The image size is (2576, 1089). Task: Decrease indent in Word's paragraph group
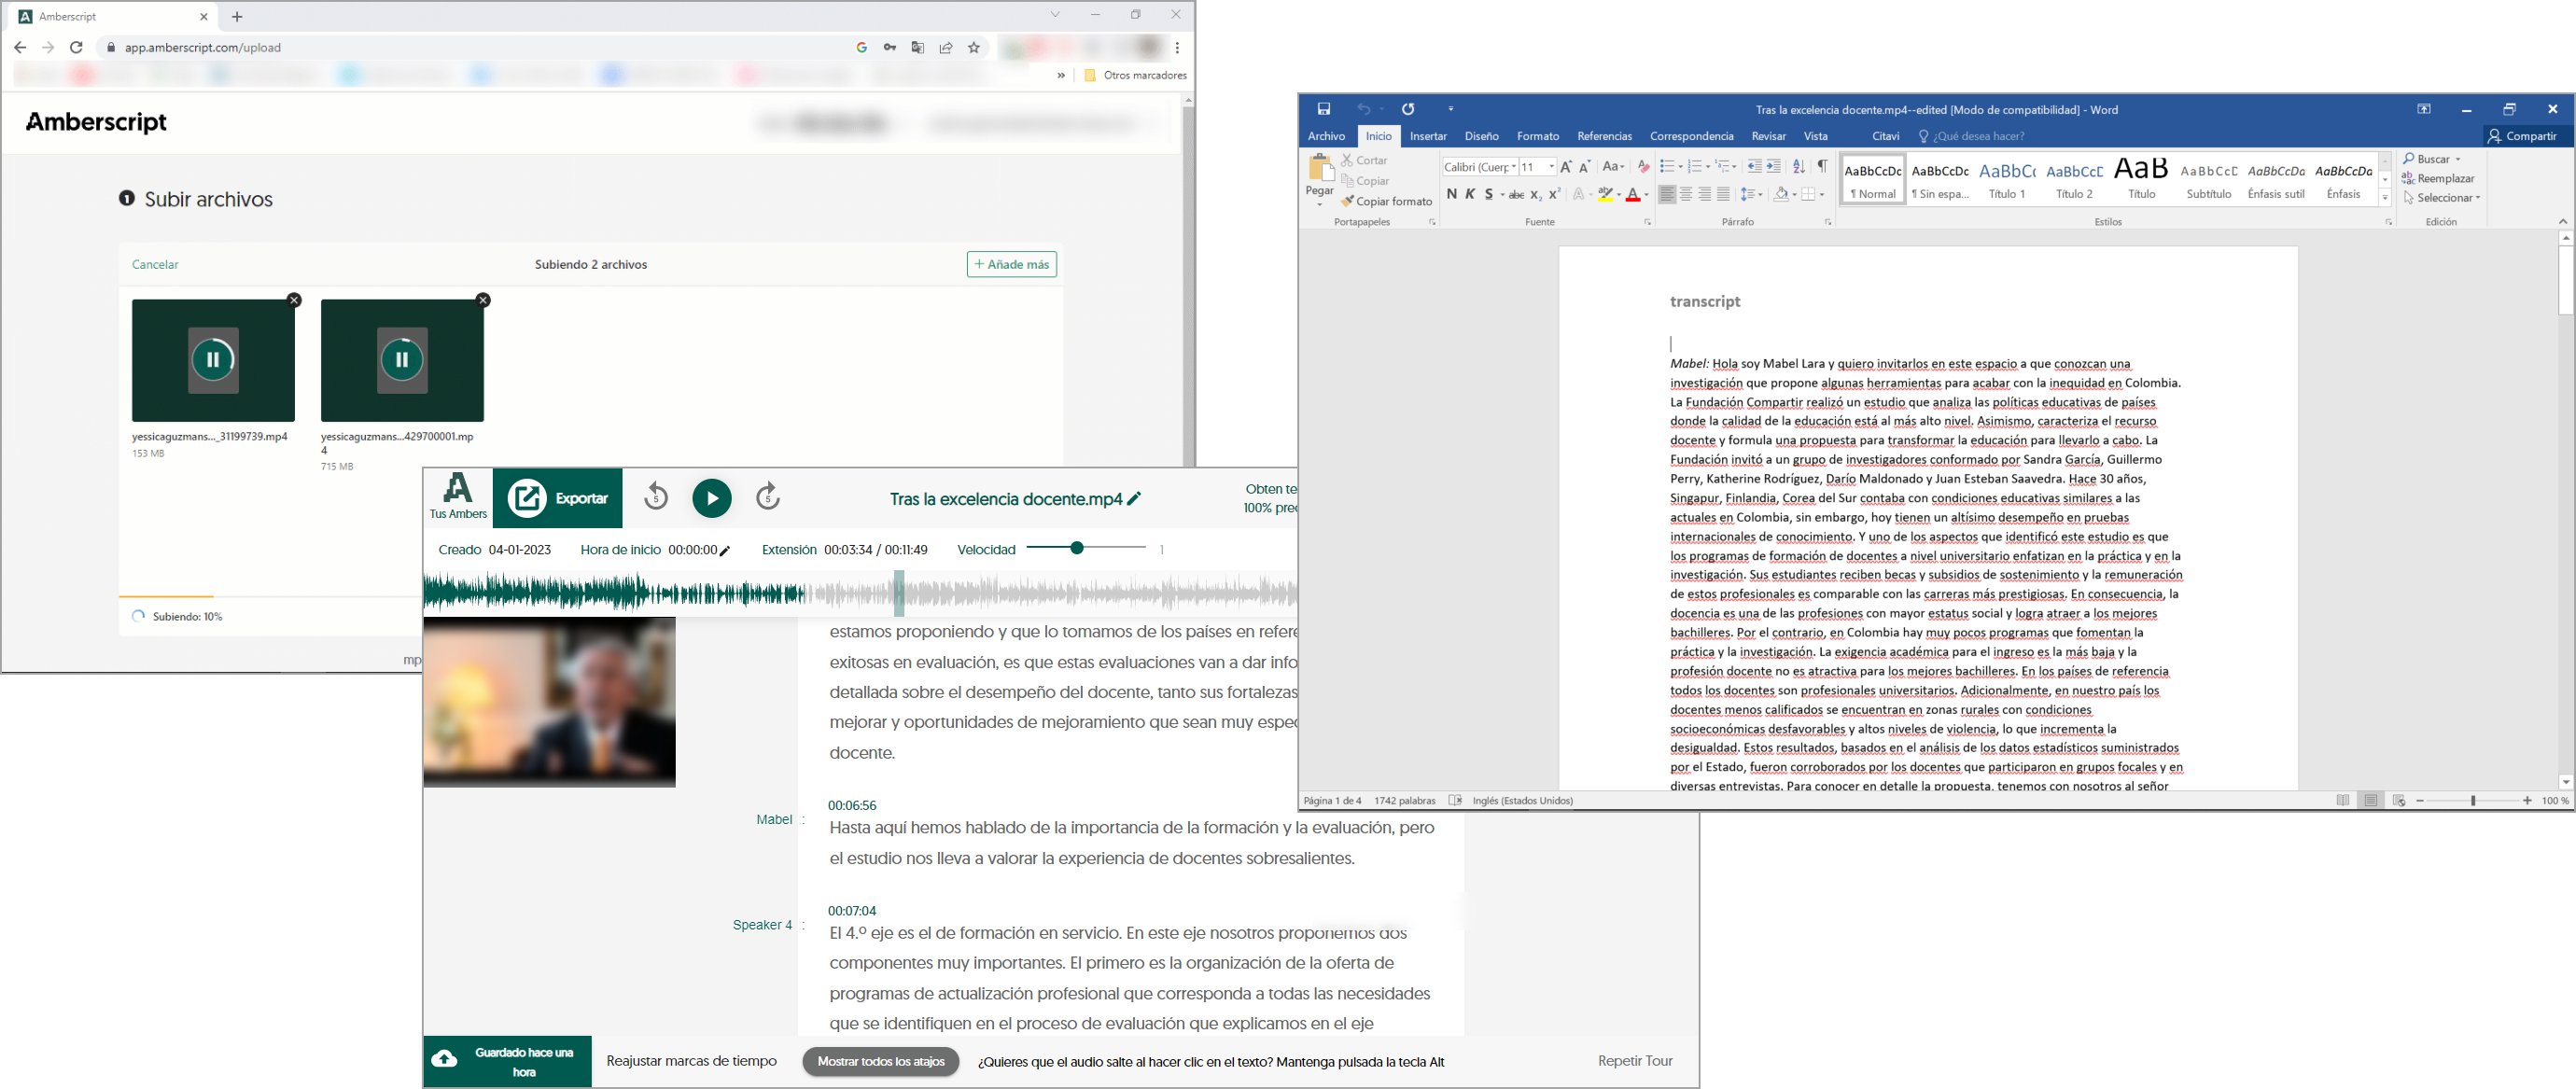pos(1754,167)
